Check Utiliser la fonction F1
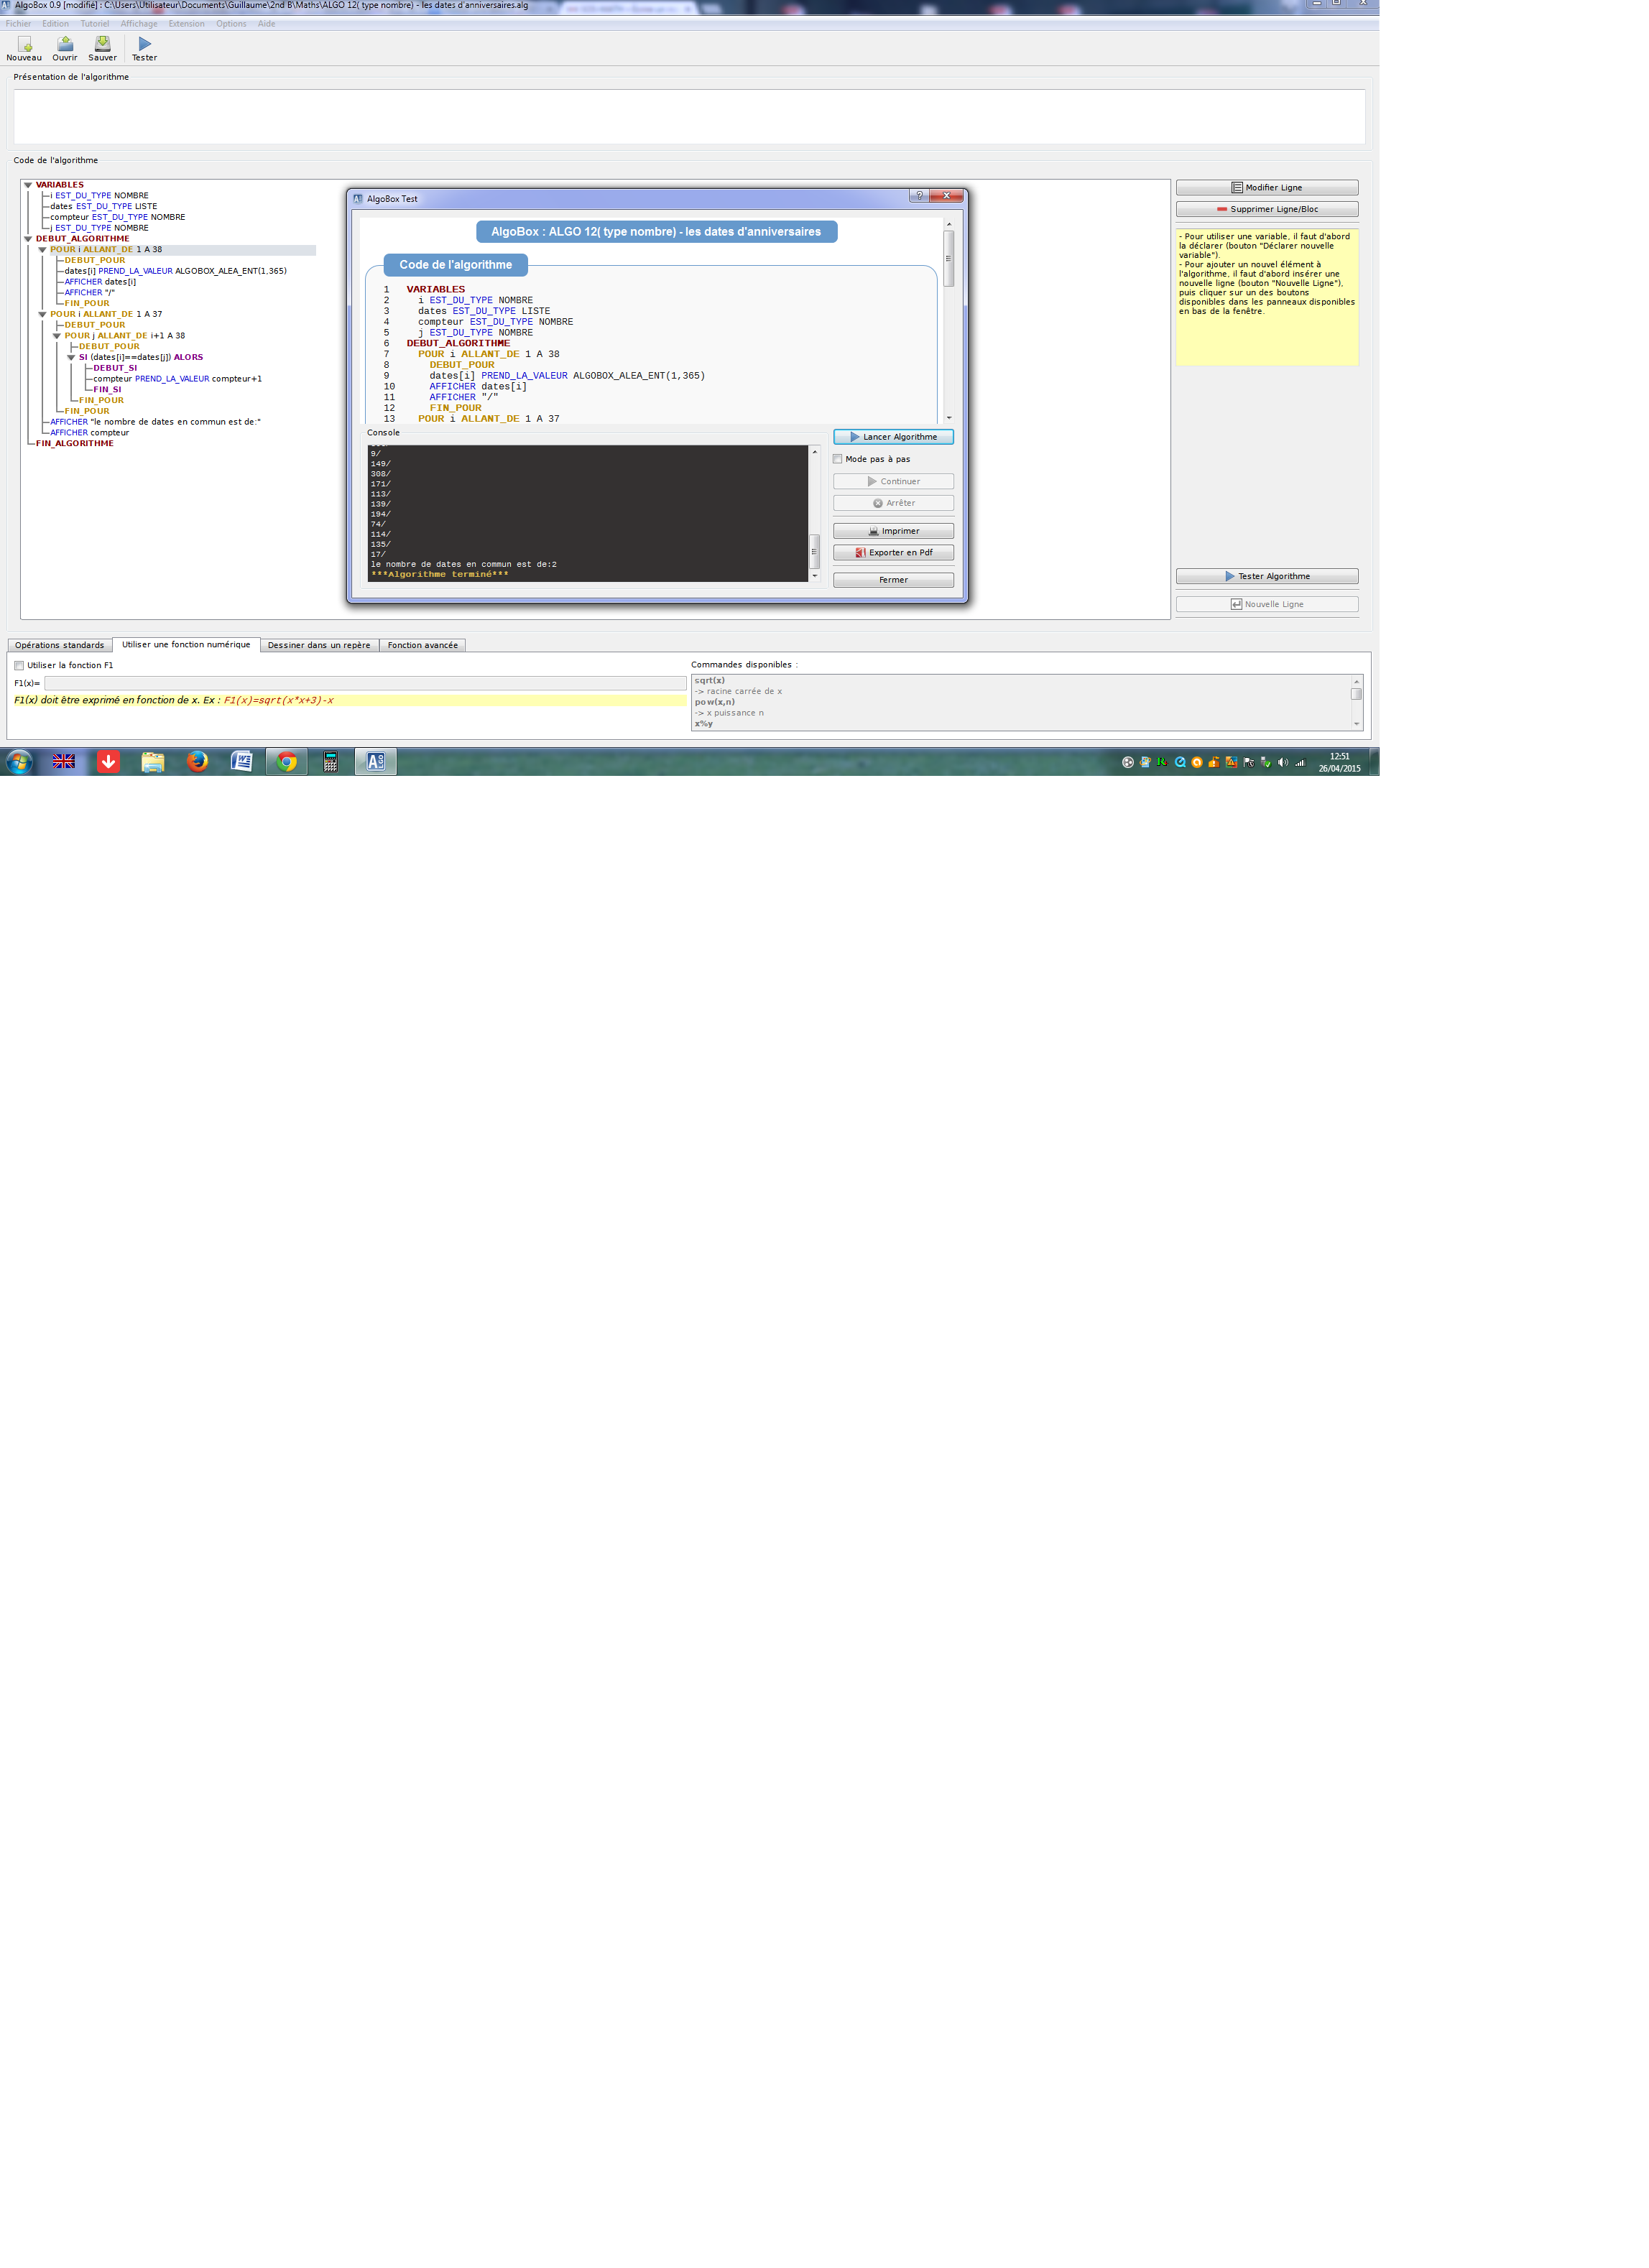This screenshot has width=1649, height=2268. (x=19, y=665)
